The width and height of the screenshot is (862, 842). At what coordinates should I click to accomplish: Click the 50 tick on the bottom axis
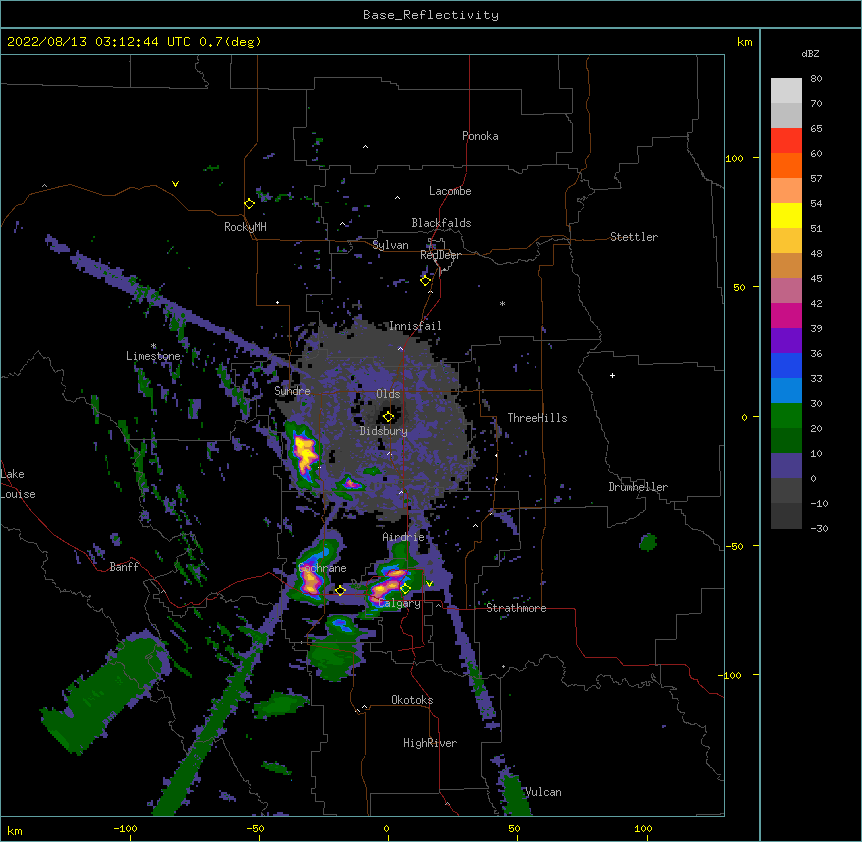pos(514,828)
